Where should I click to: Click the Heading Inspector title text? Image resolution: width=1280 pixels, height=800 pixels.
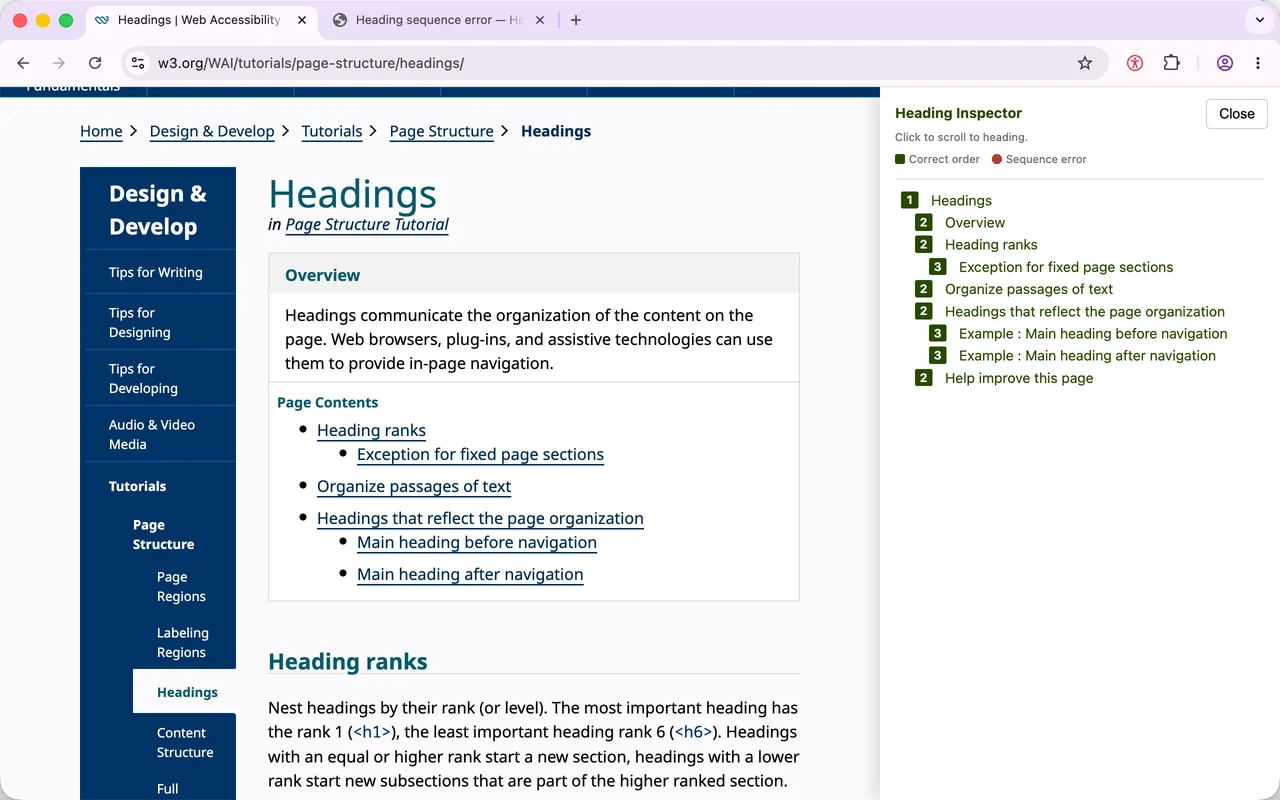point(958,113)
